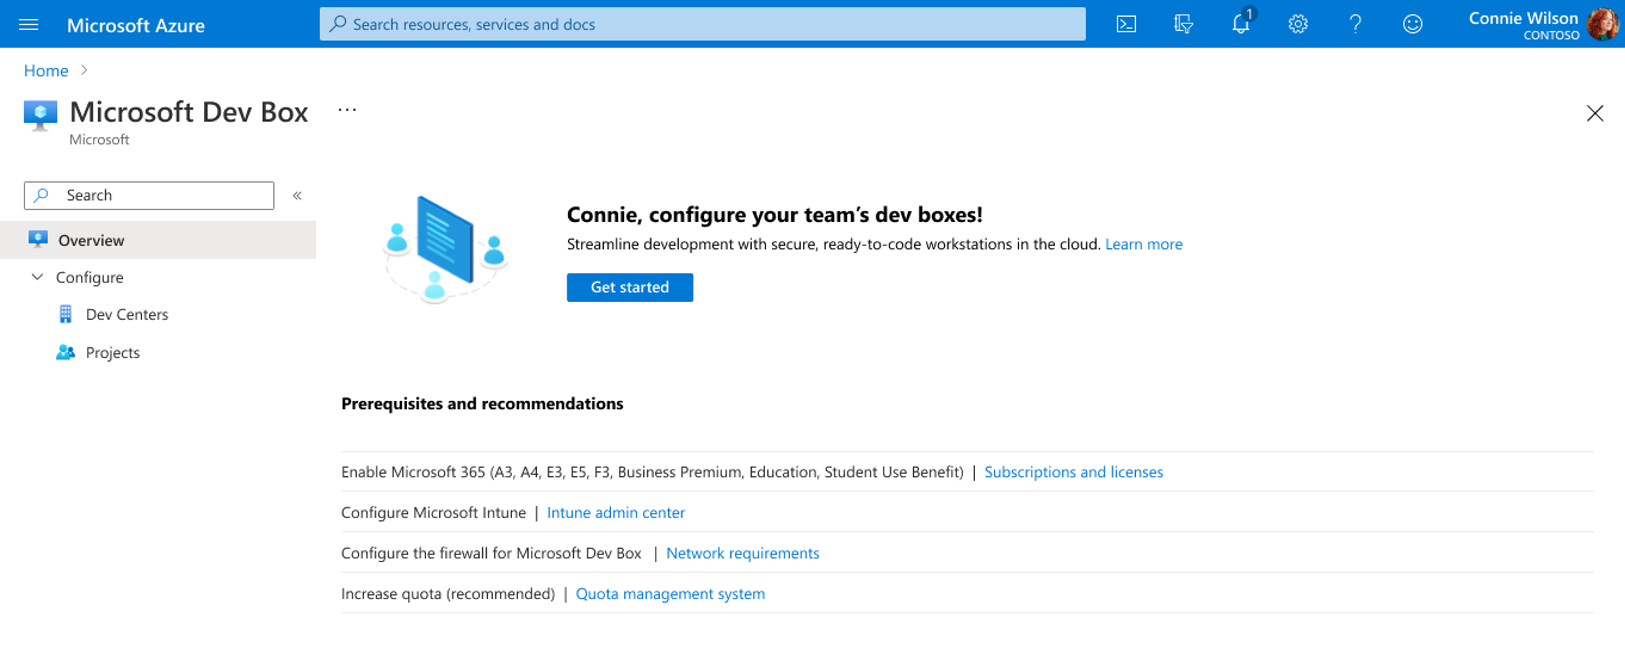
Task: Collapse the Configure section
Action: coord(38,277)
